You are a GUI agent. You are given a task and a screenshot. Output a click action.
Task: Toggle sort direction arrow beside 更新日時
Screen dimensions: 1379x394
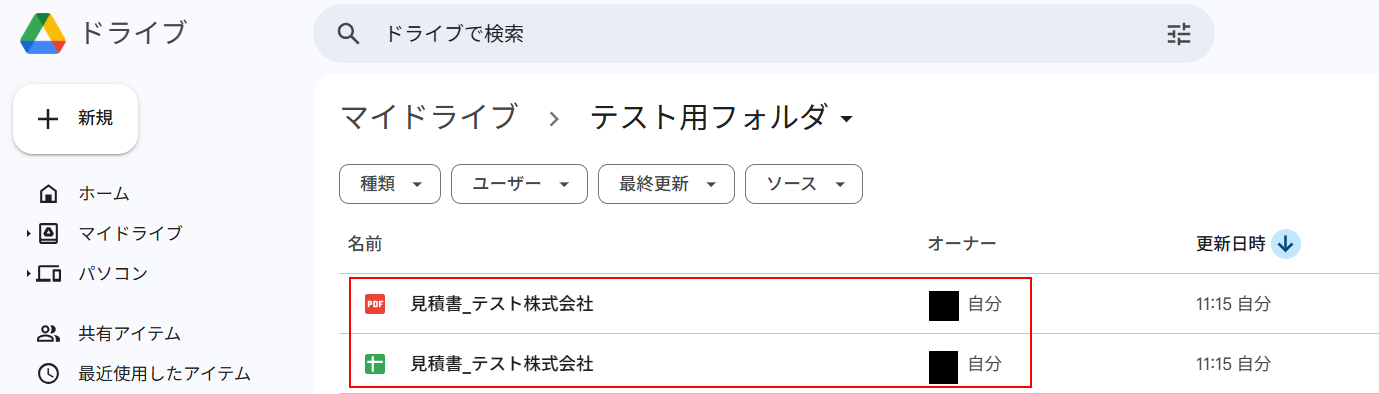pos(1286,243)
